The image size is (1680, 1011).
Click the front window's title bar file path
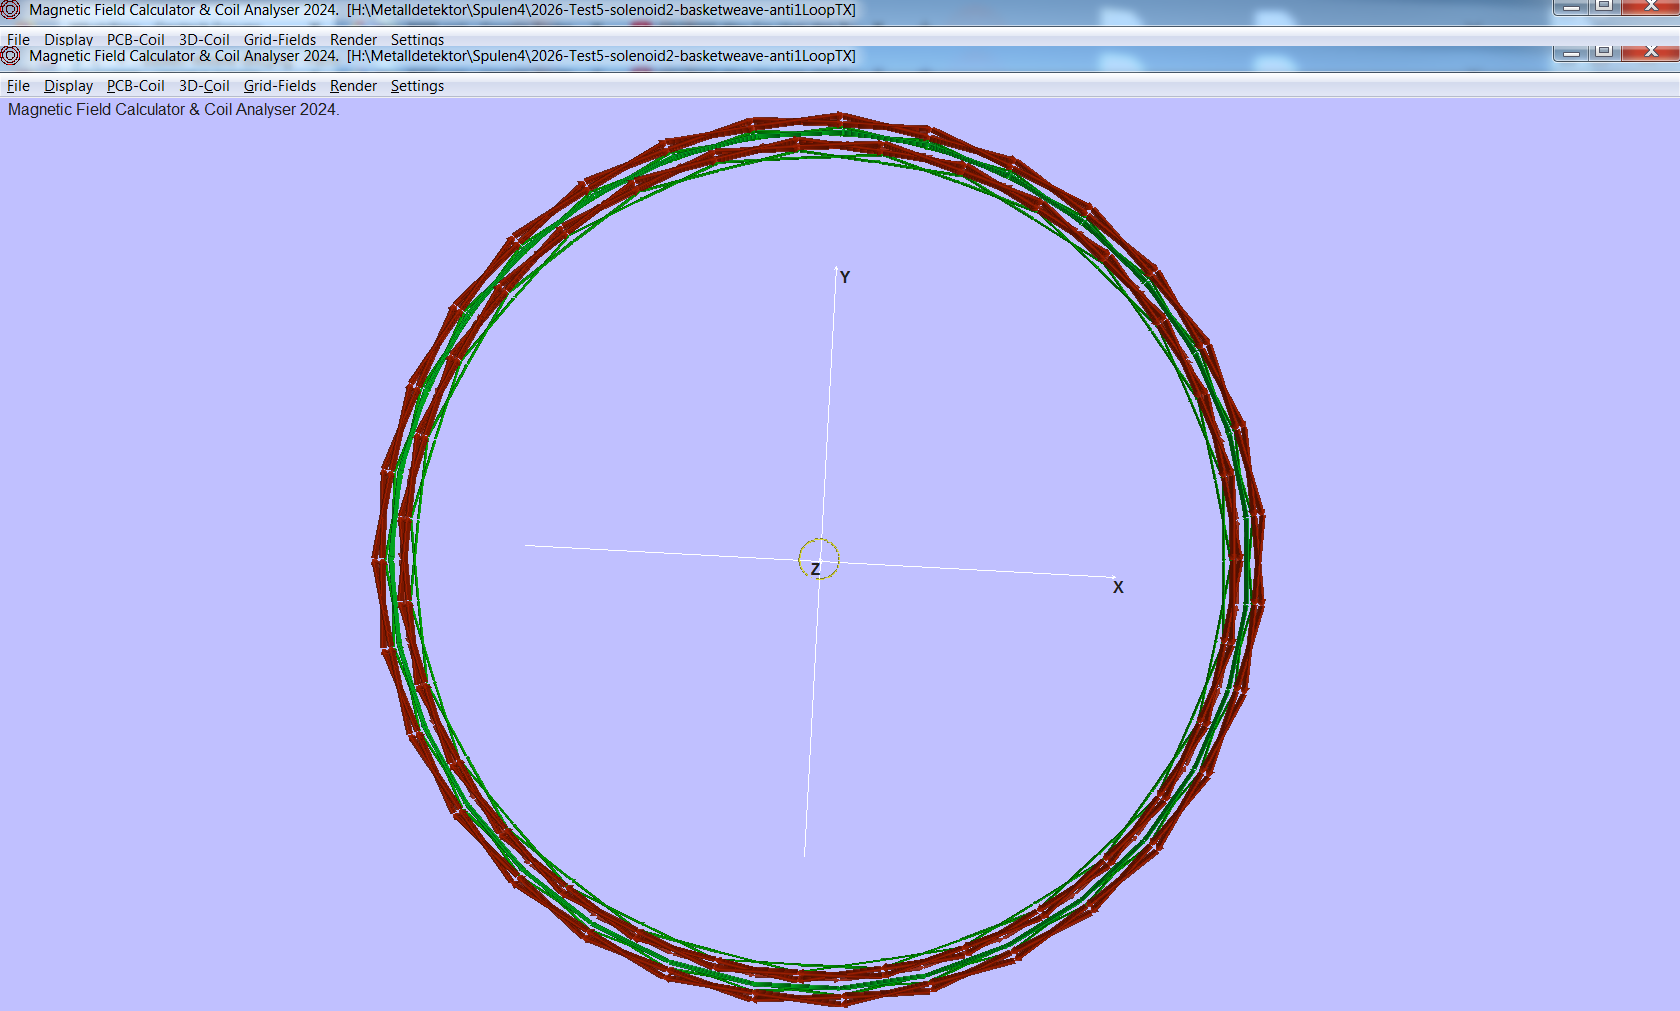(x=601, y=56)
